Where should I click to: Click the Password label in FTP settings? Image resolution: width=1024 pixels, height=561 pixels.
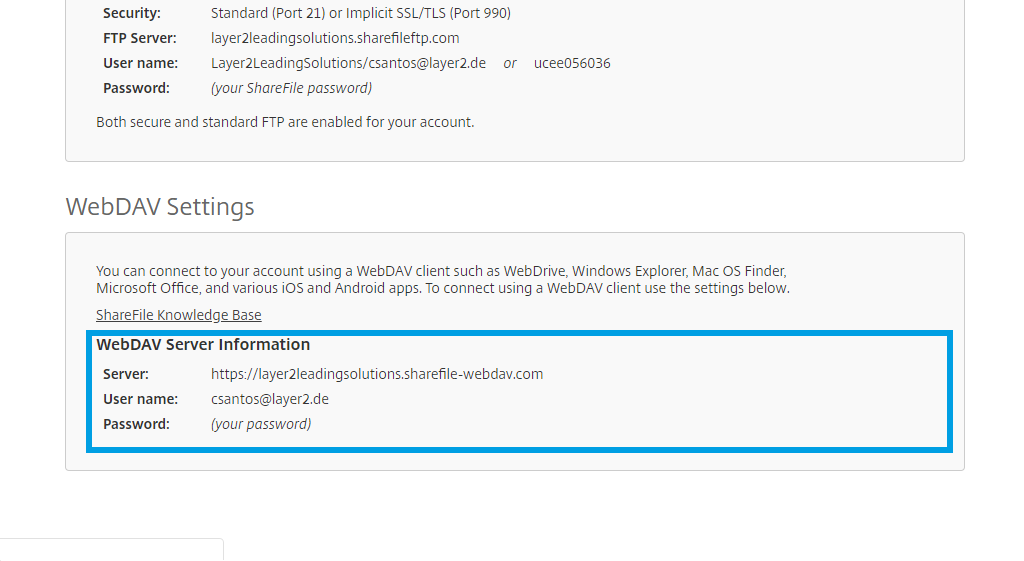[x=136, y=88]
